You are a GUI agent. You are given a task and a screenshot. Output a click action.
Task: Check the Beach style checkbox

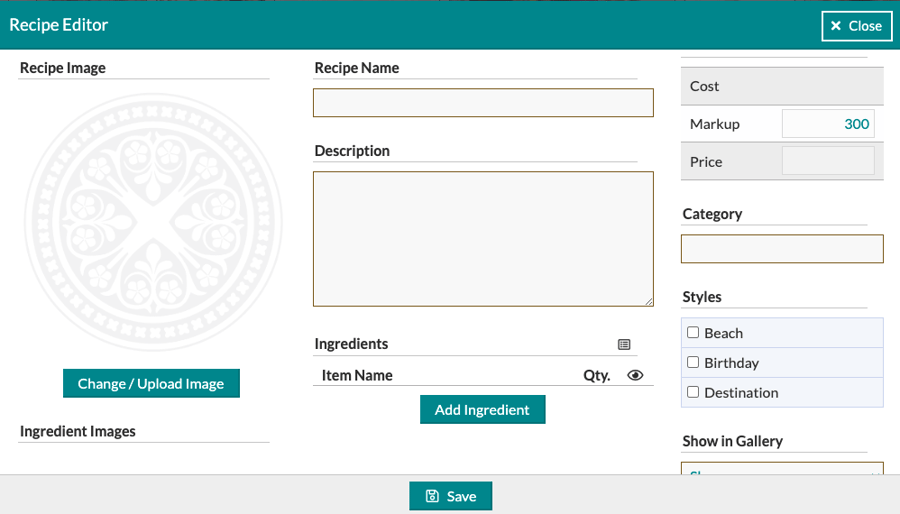coord(693,333)
